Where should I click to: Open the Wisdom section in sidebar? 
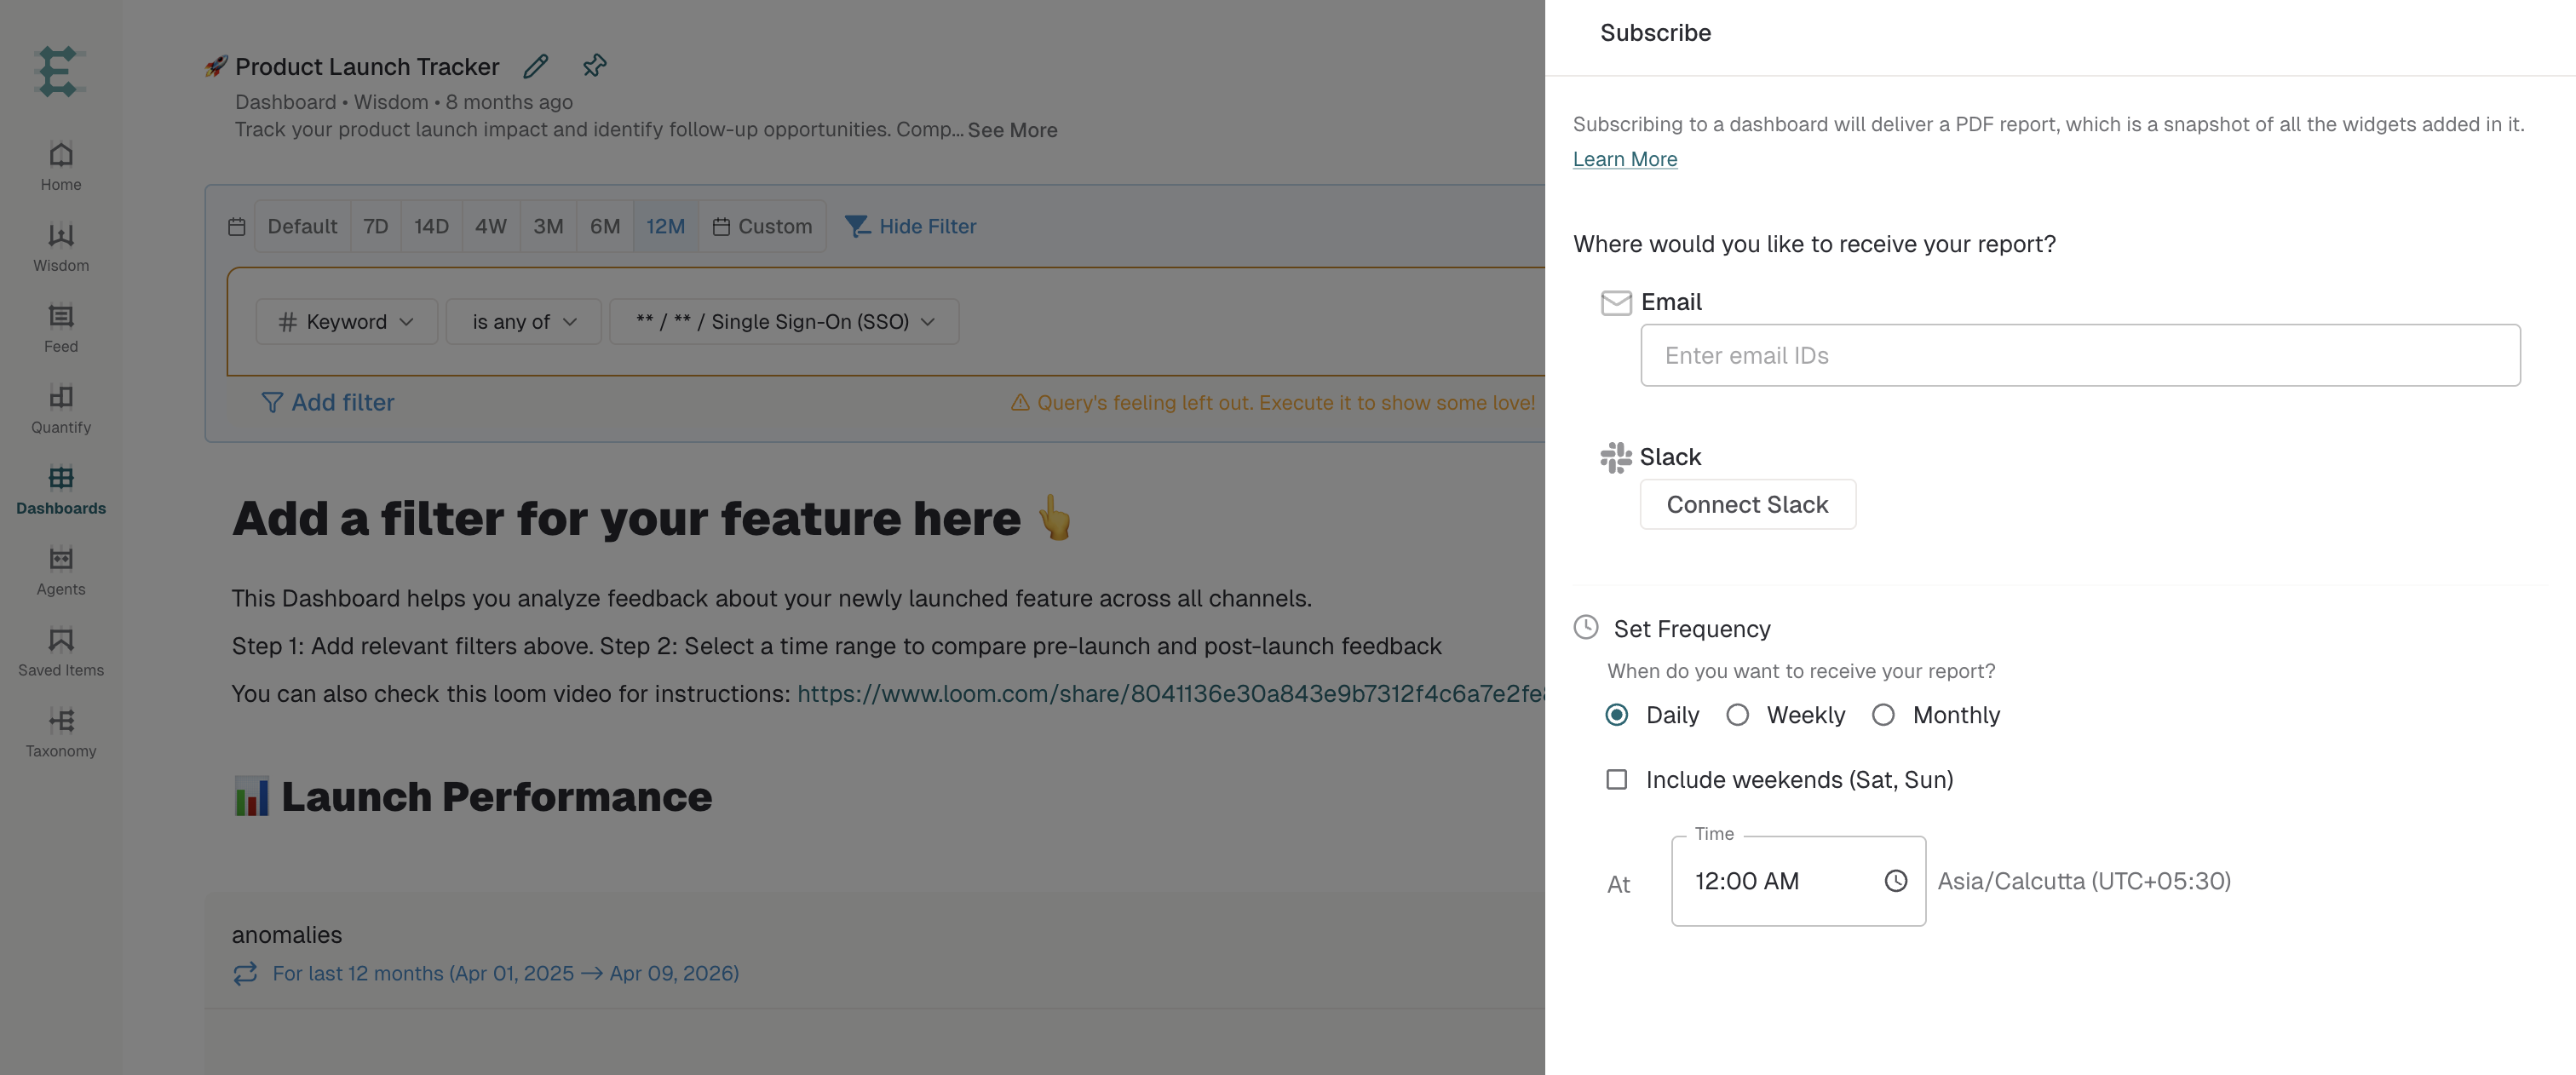(x=61, y=247)
